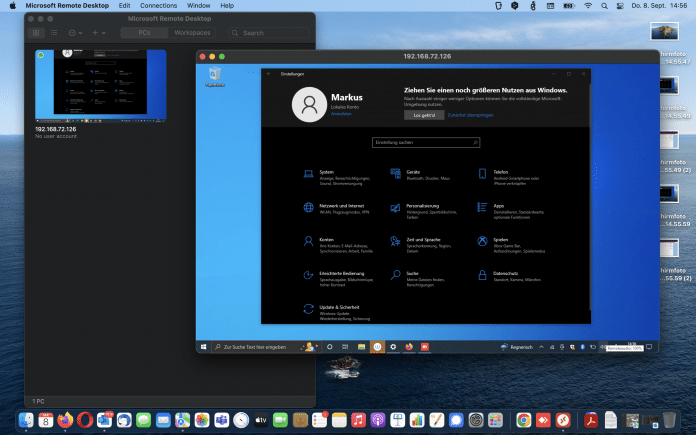Open Google Chrome from the macOS Dock
Screen dimensions: 696x435
pyautogui.click(x=524, y=420)
